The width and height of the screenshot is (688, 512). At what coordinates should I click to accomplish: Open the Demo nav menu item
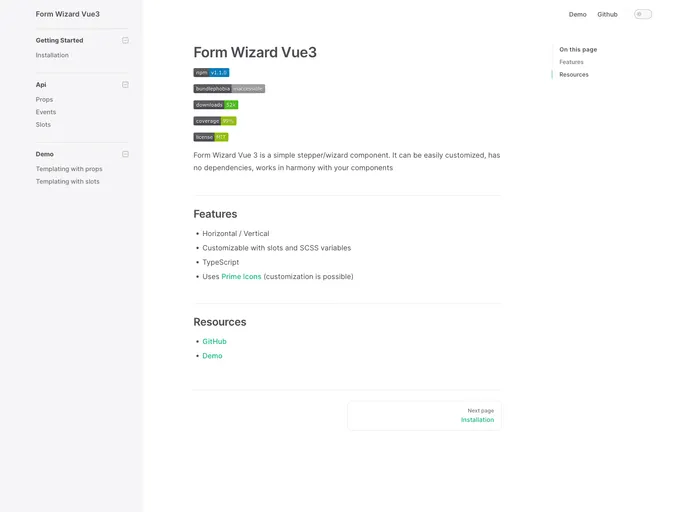(x=578, y=14)
